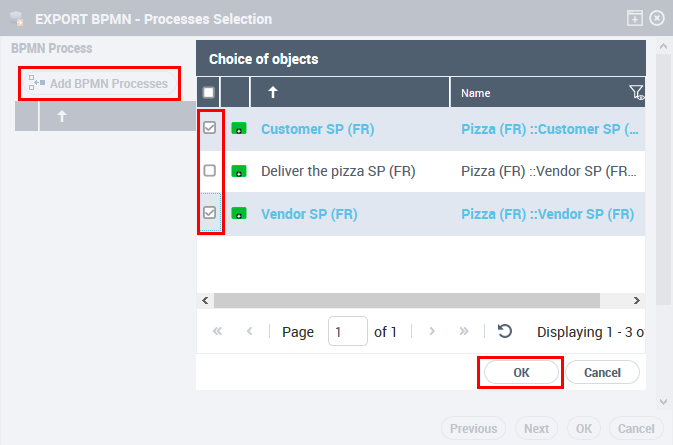Click the sort arrow in column header

coord(275,93)
